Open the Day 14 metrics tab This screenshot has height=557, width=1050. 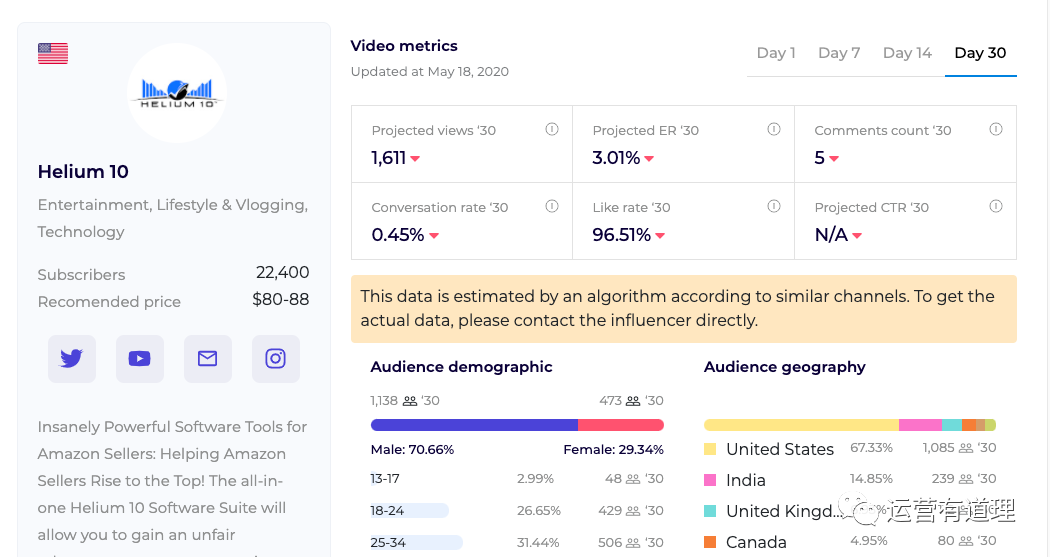(x=907, y=53)
